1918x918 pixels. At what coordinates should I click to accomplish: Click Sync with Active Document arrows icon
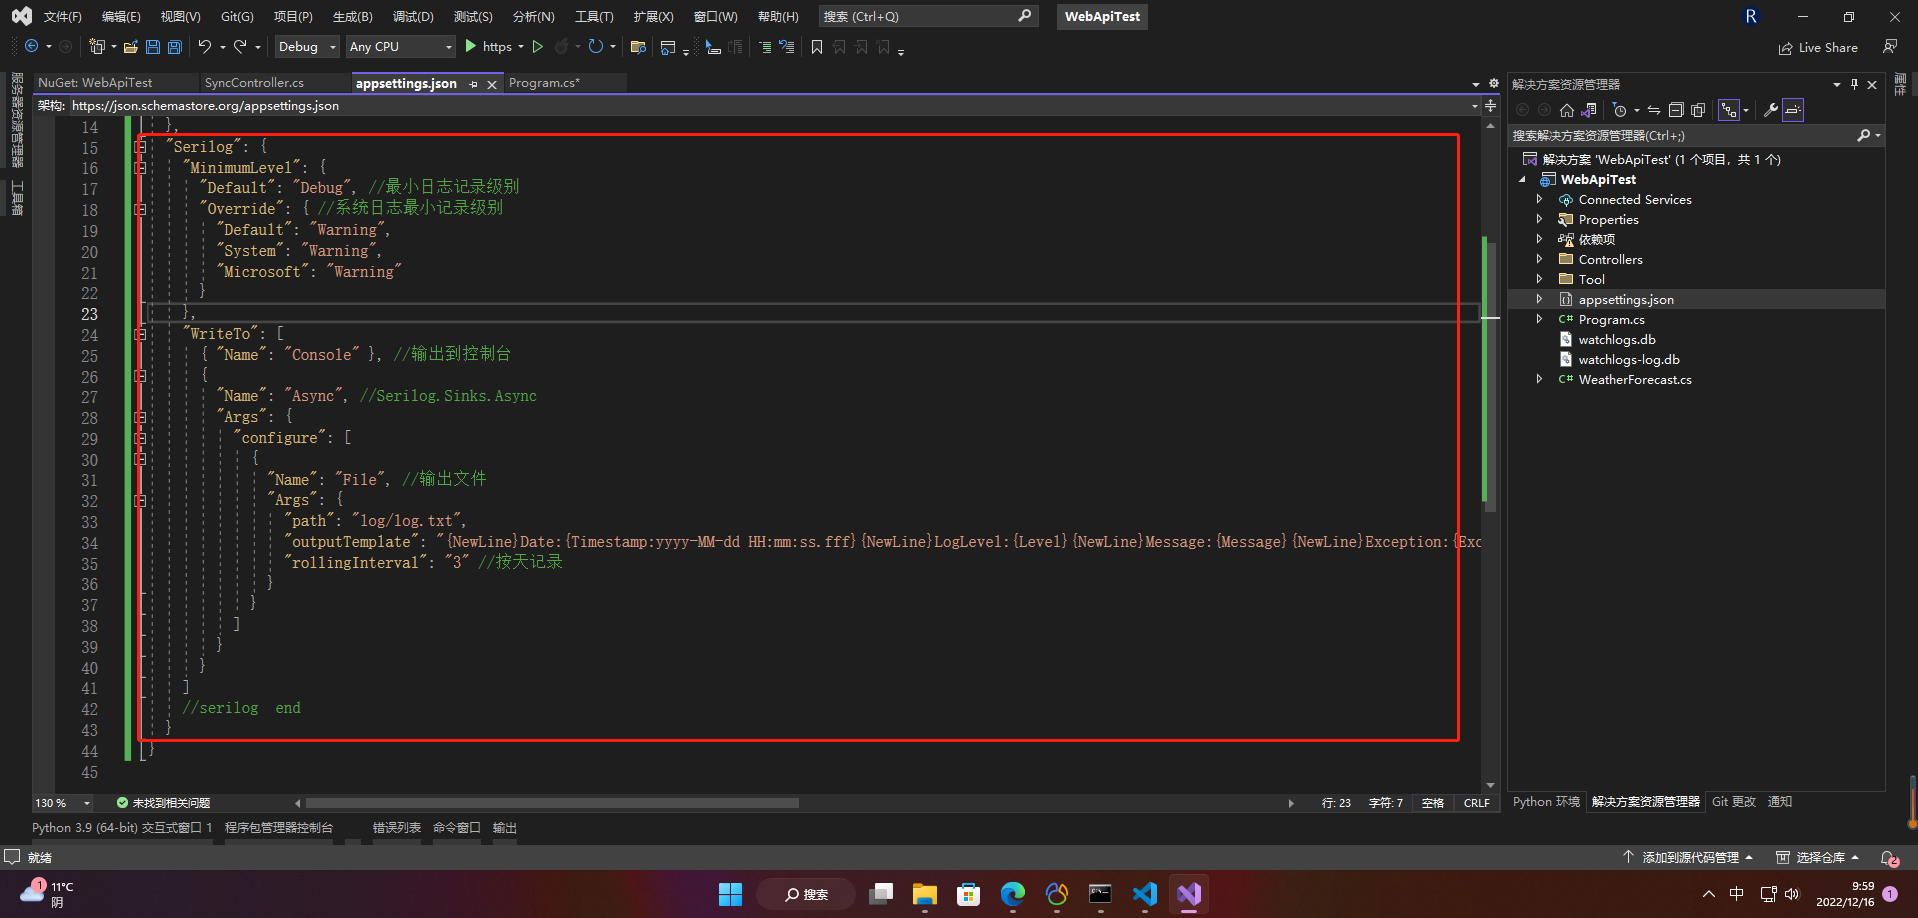pyautogui.click(x=1654, y=110)
